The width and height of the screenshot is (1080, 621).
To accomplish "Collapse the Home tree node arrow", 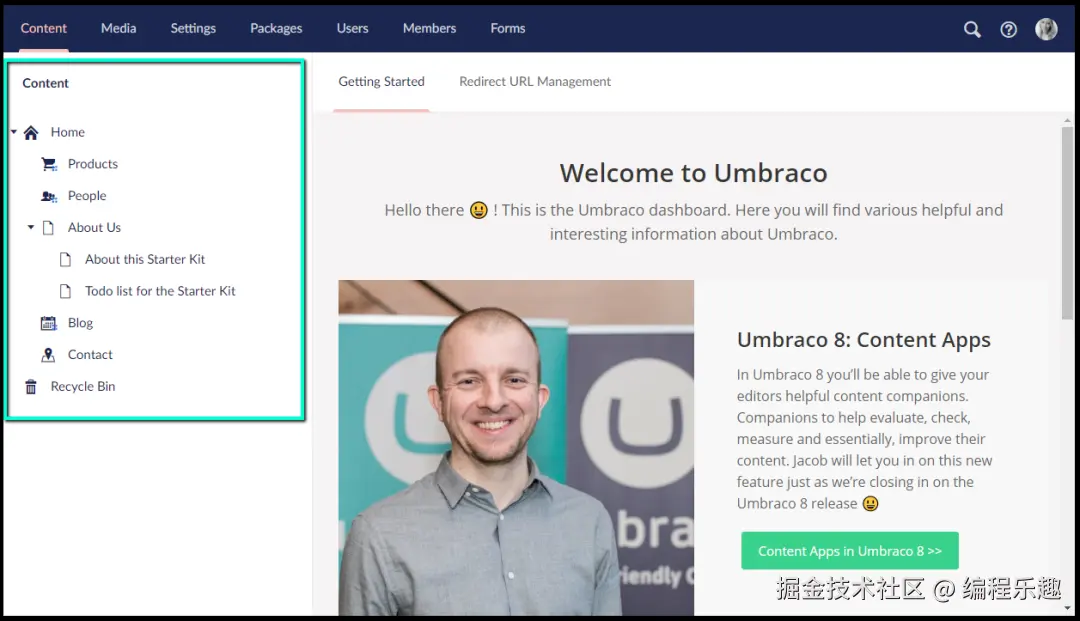I will pos(14,131).
